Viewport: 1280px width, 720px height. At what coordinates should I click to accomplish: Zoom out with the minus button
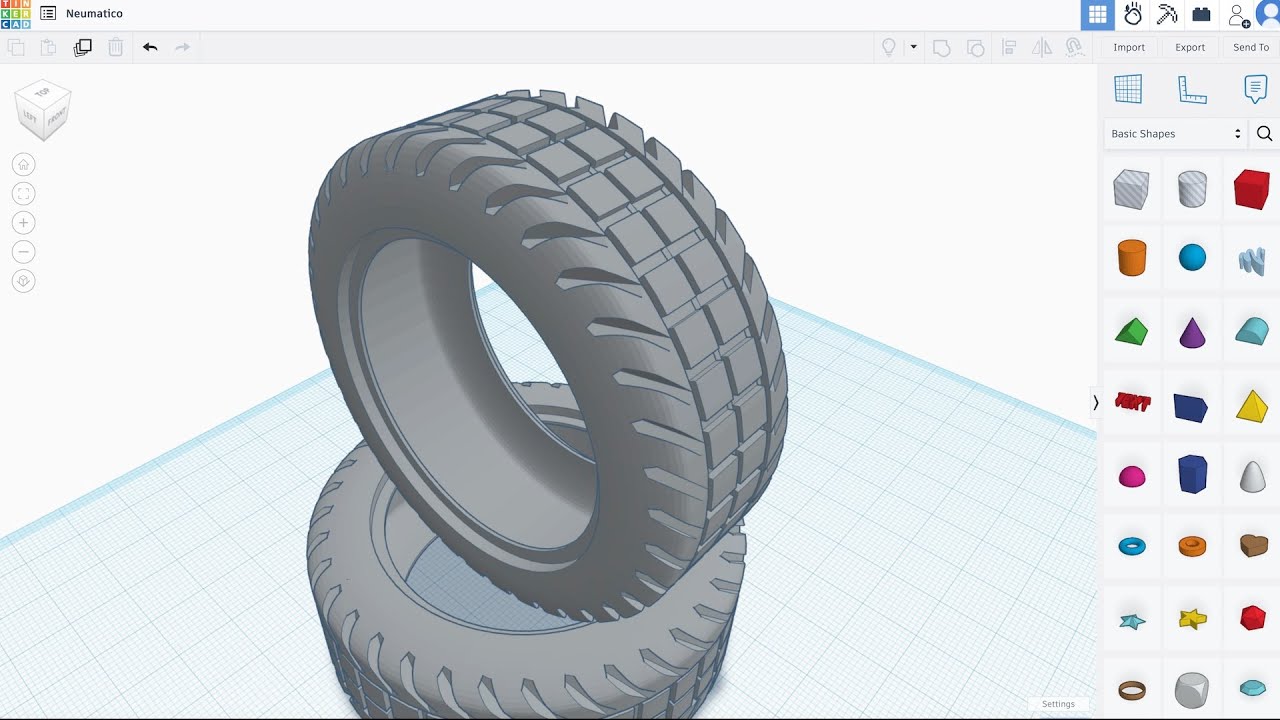24,252
